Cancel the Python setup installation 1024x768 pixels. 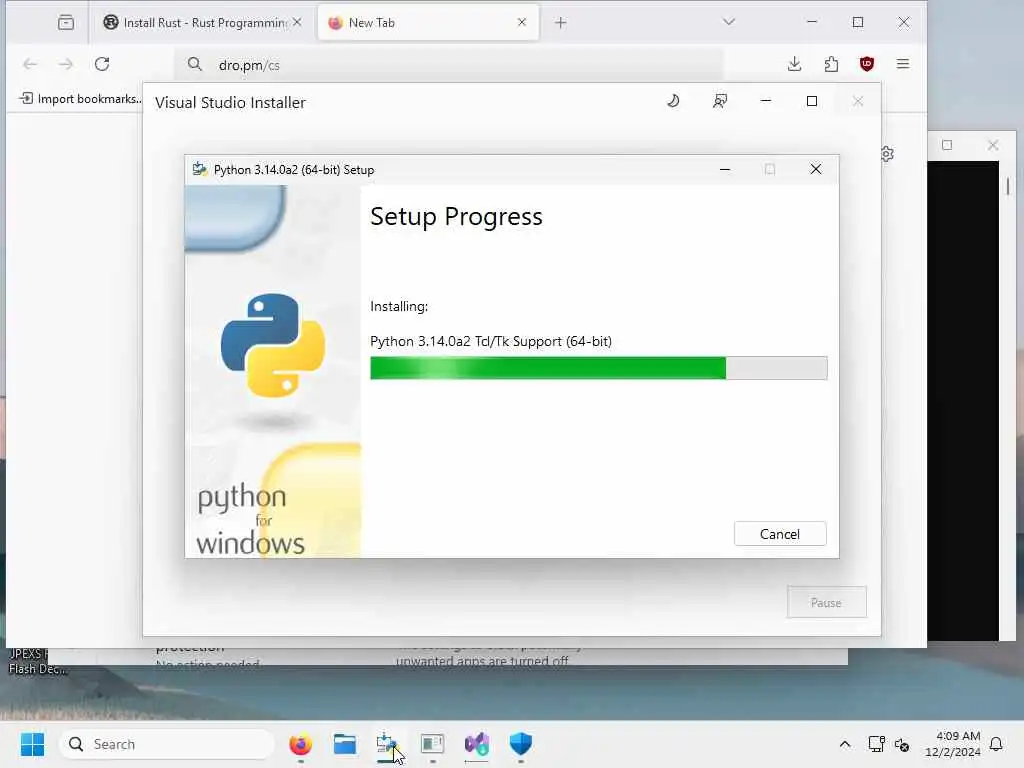(x=780, y=534)
